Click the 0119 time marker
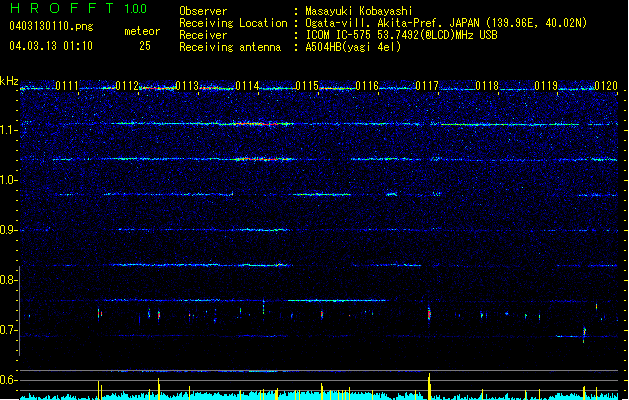The width and height of the screenshot is (629, 400). pyautogui.click(x=546, y=86)
